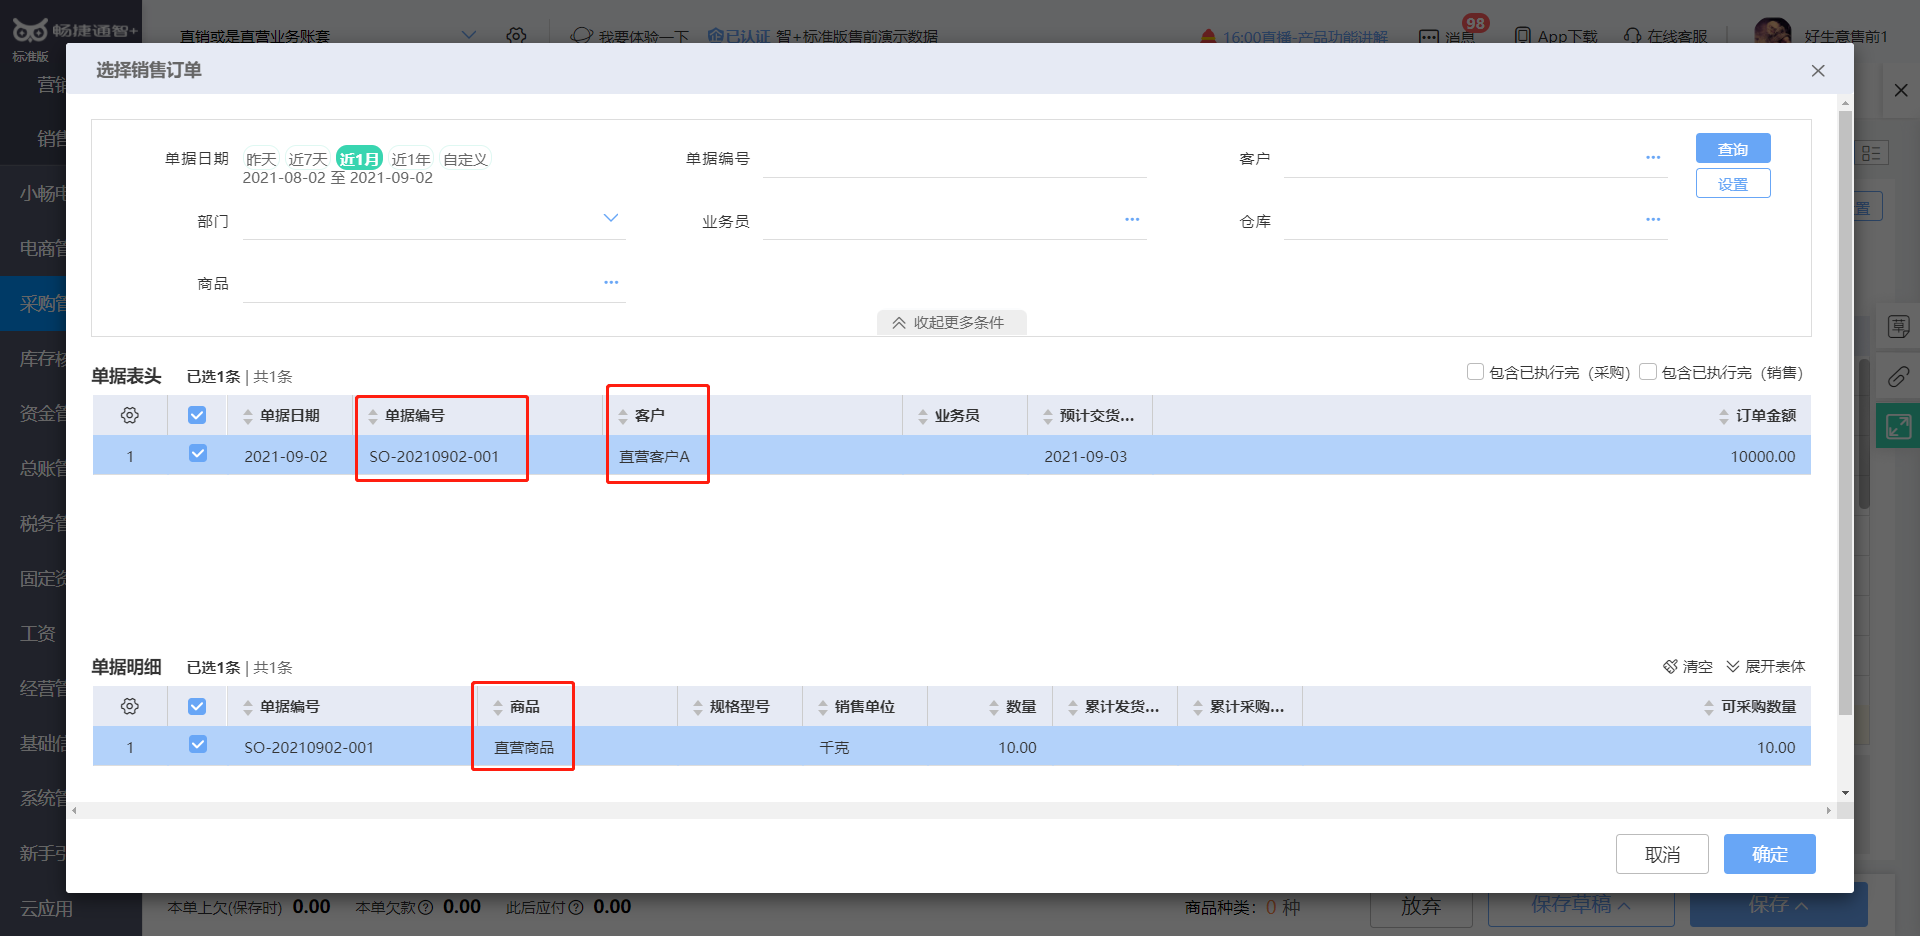Click the 设置 button
The width and height of the screenshot is (1920, 936).
(1733, 184)
